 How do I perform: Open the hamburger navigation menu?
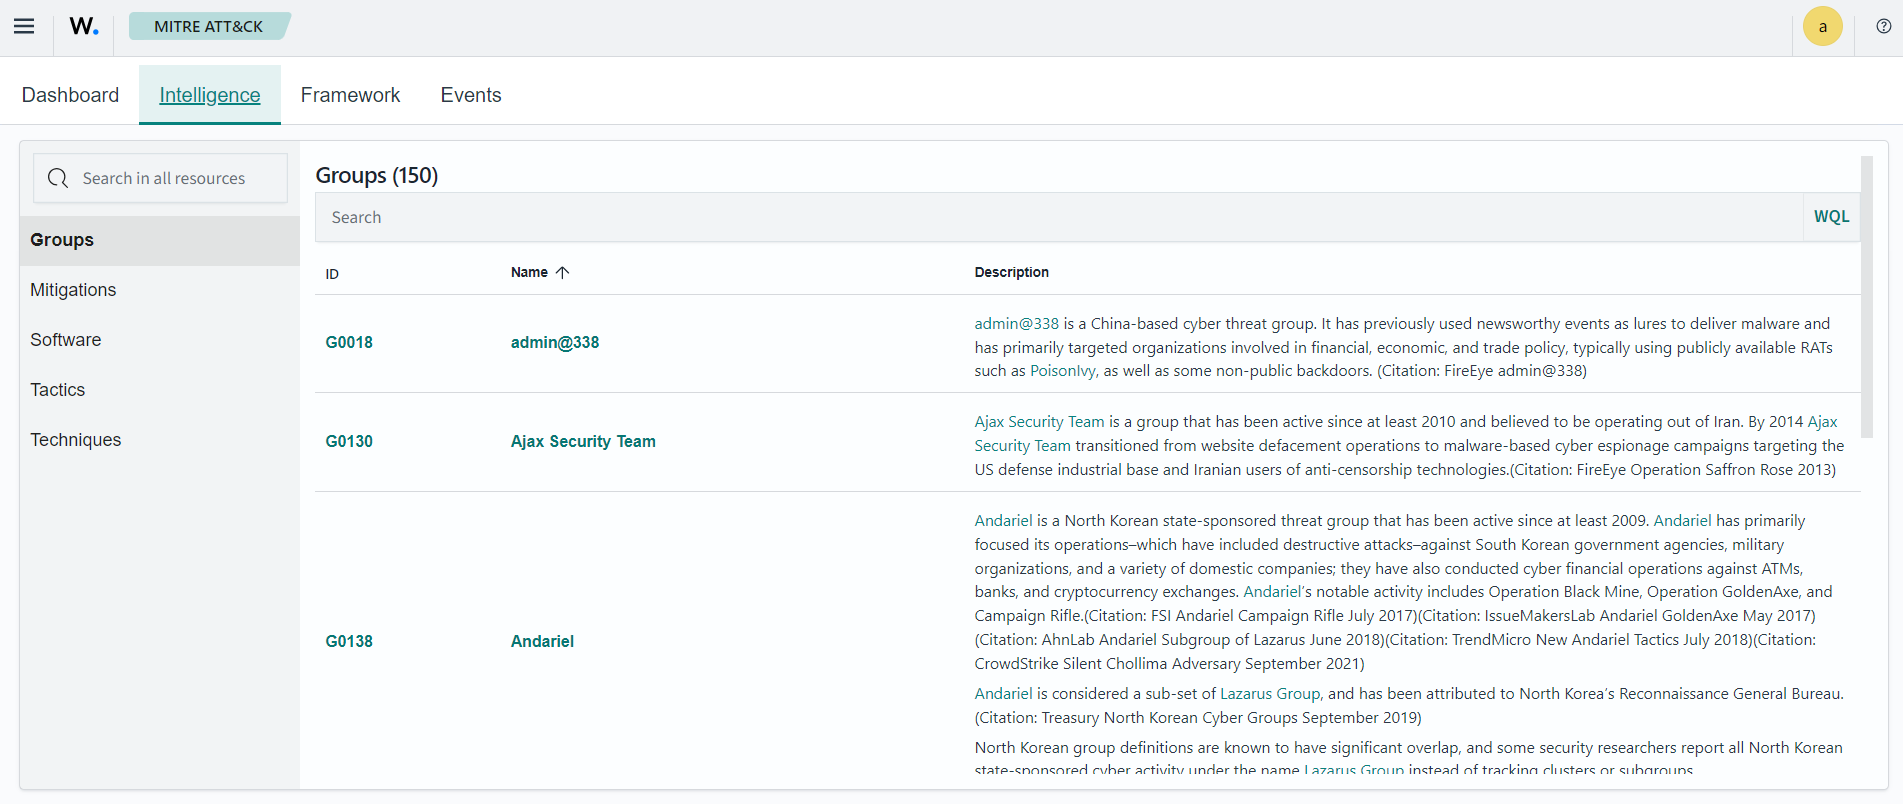(x=24, y=27)
